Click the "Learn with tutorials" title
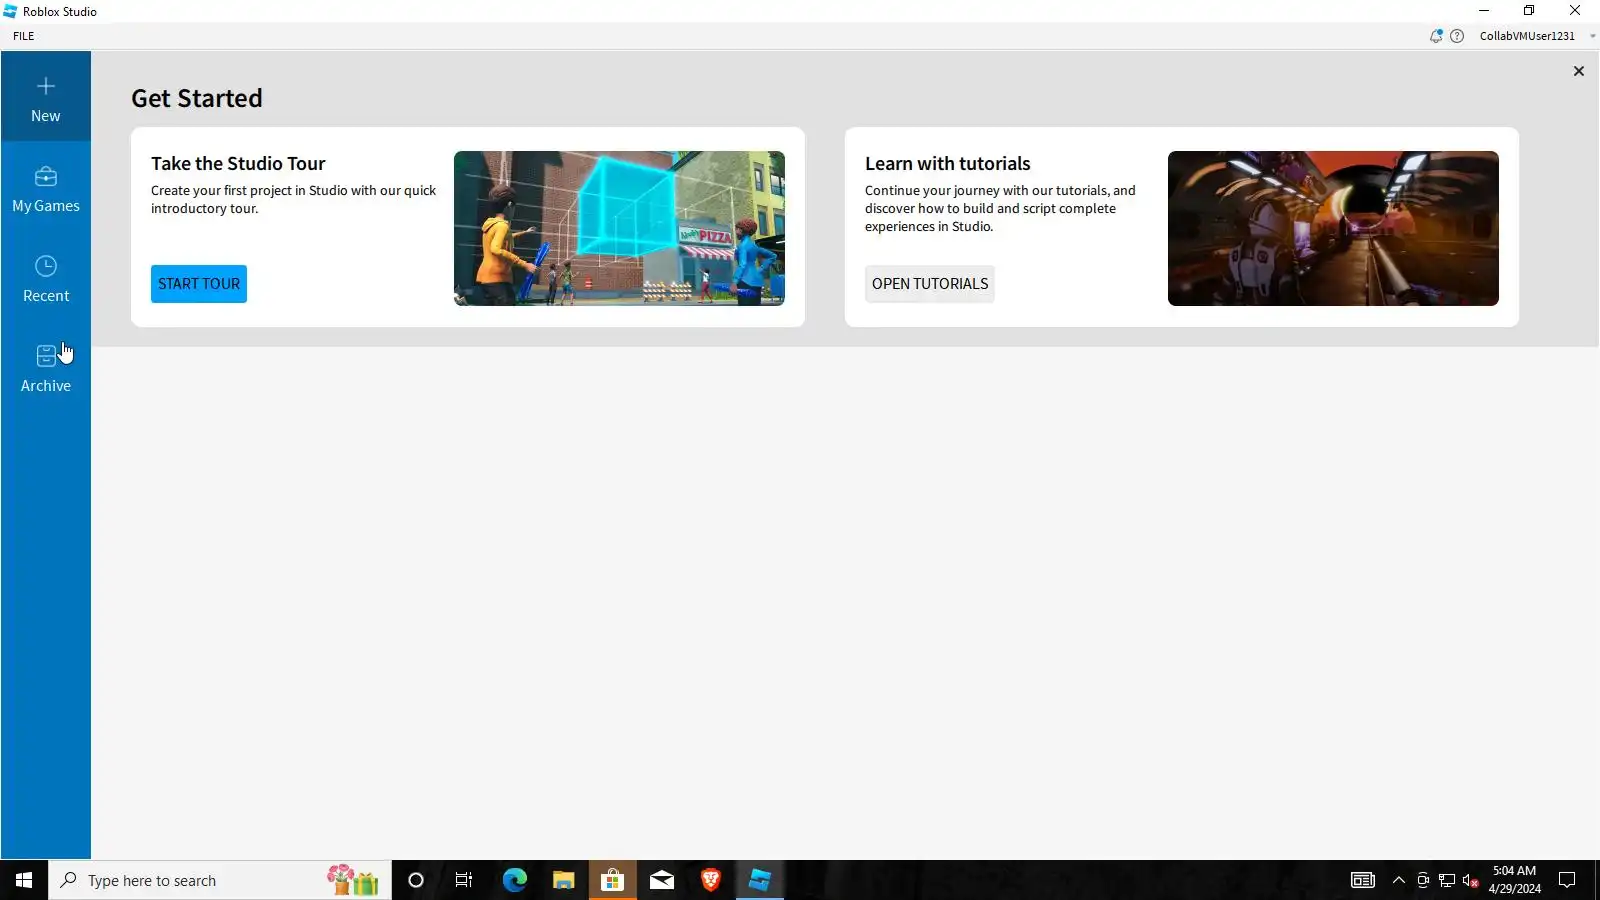Image resolution: width=1600 pixels, height=900 pixels. 947,163
